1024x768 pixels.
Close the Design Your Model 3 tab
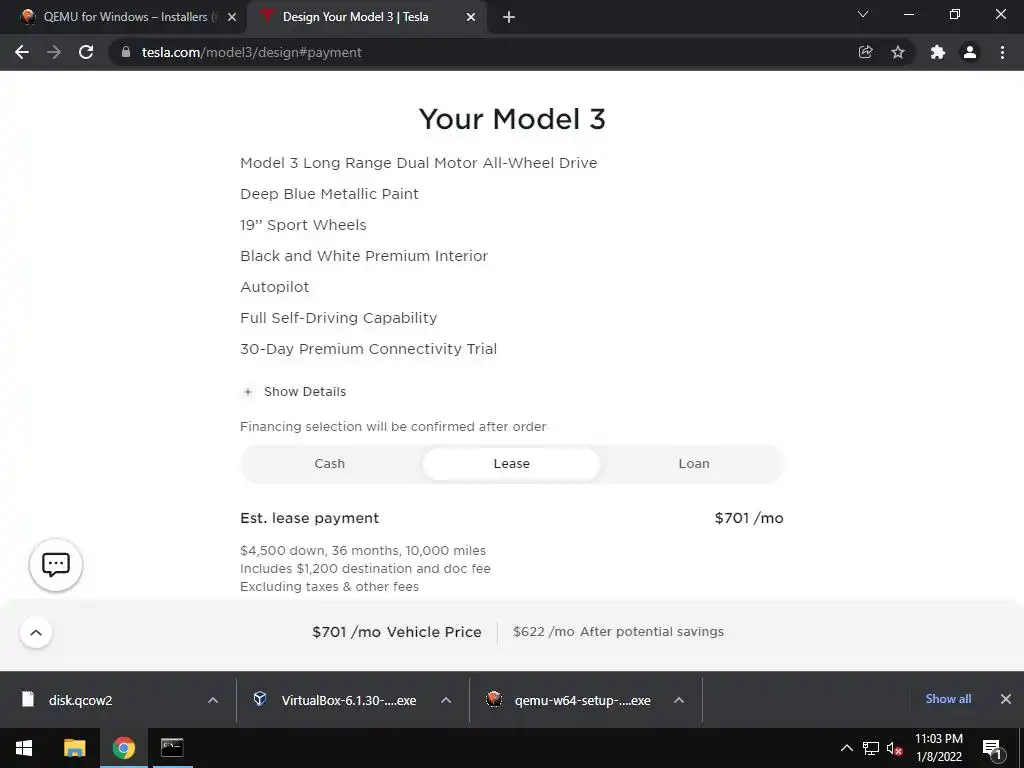(471, 17)
